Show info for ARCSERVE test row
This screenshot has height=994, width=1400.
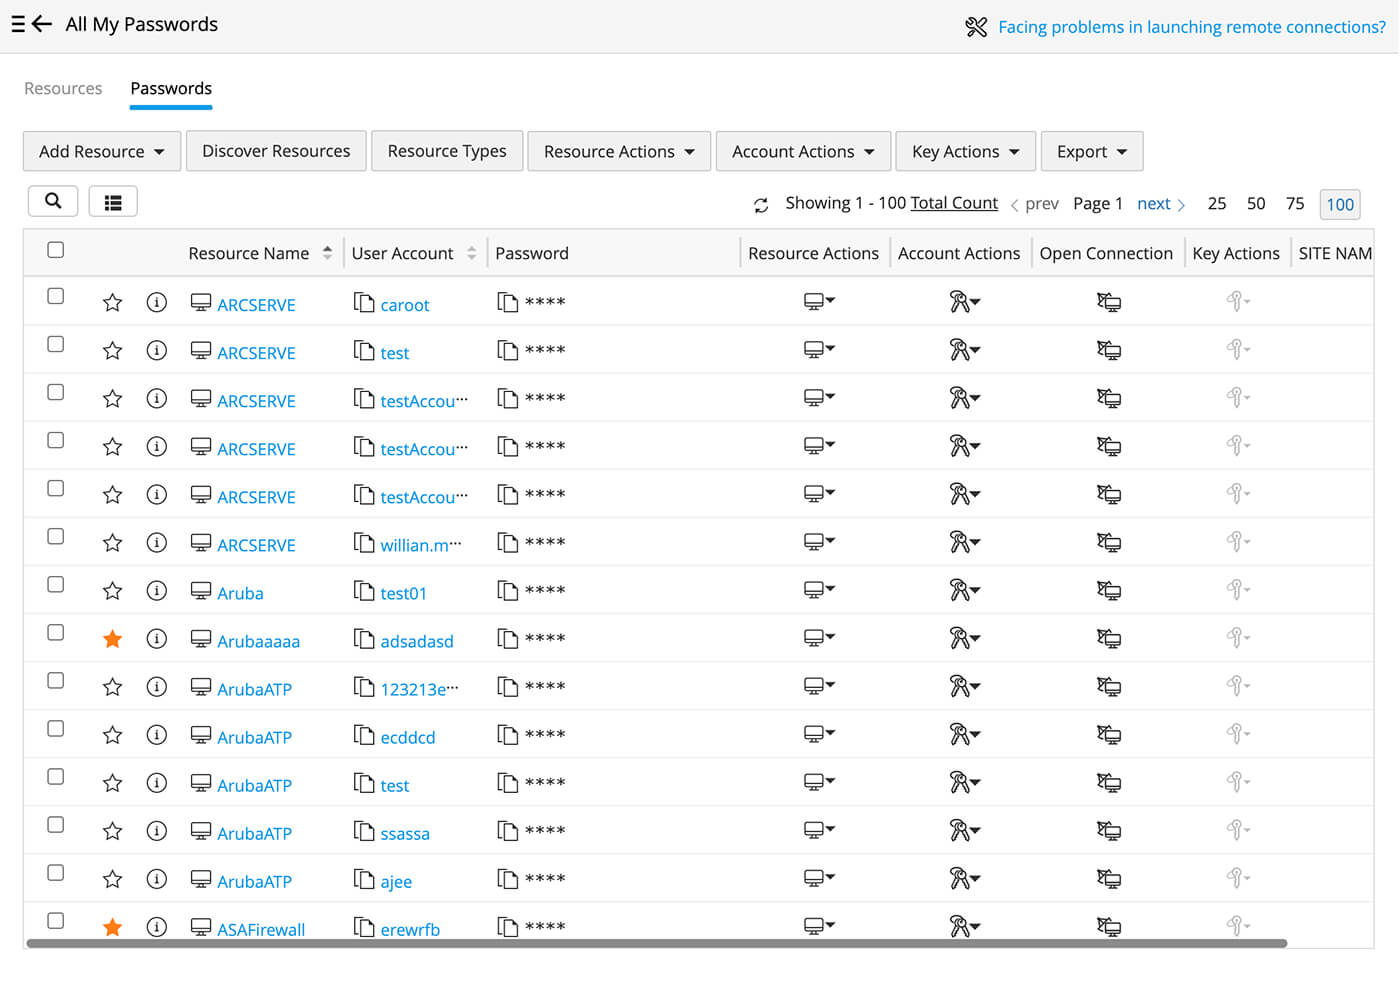pyautogui.click(x=157, y=350)
